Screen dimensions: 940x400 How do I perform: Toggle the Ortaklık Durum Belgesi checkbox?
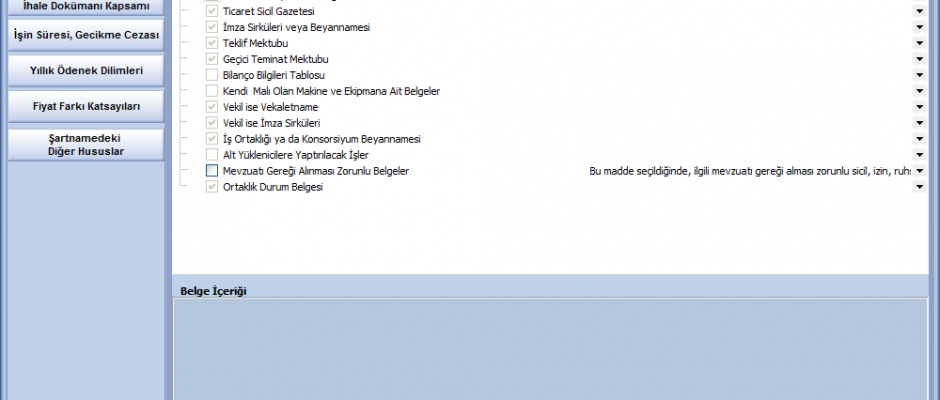pyautogui.click(x=212, y=187)
